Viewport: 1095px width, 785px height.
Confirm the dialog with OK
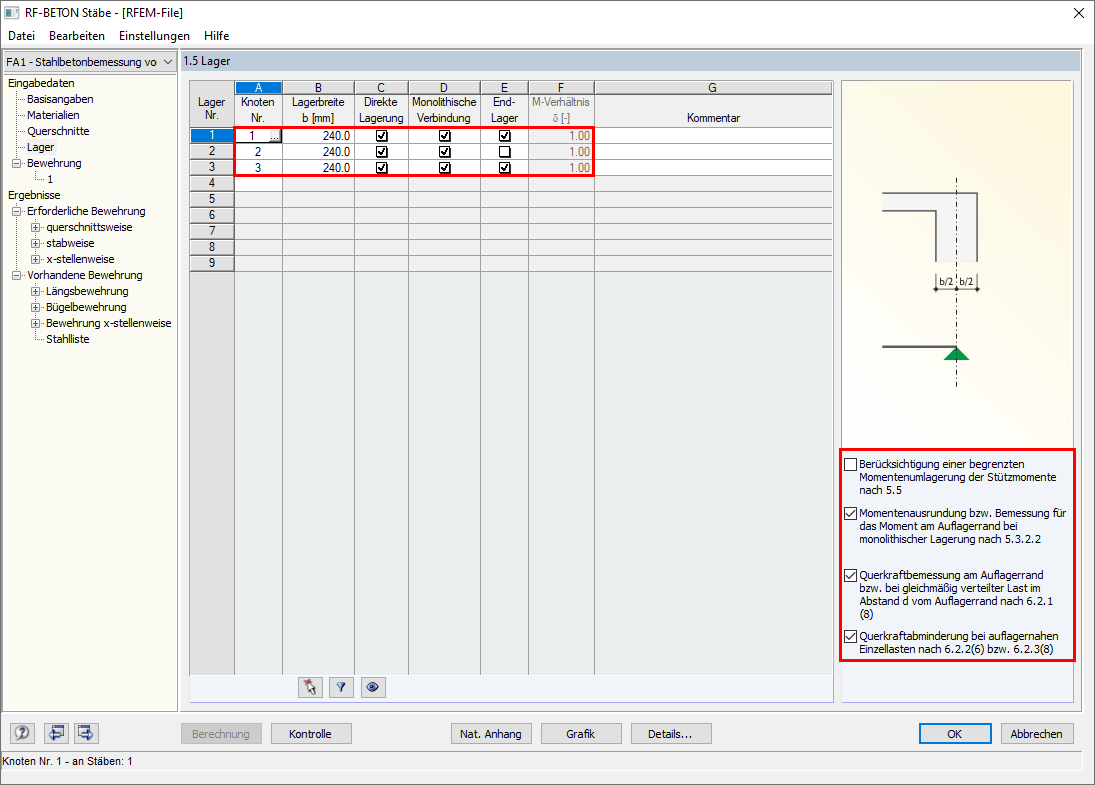[954, 733]
